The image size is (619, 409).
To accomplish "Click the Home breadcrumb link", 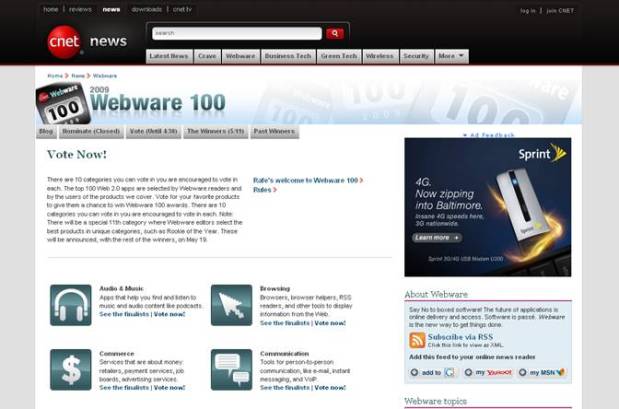I will 55,75.
